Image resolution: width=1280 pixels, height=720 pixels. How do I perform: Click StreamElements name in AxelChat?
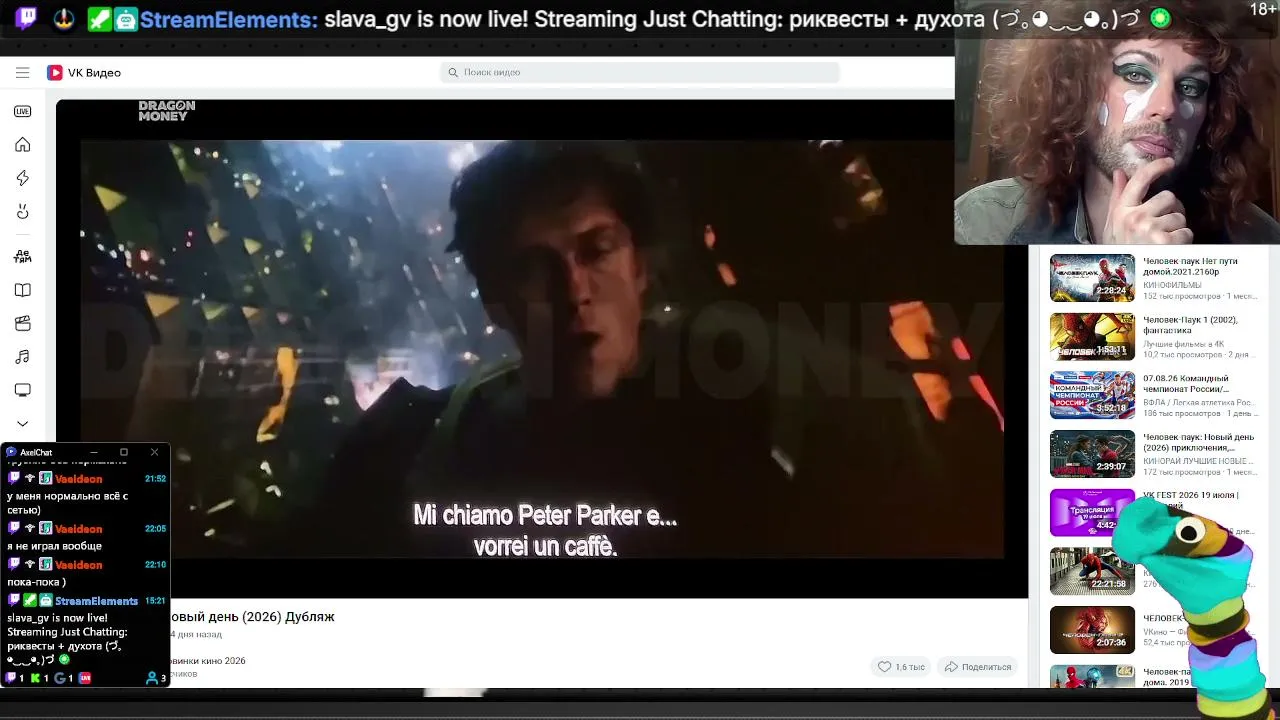click(x=96, y=601)
